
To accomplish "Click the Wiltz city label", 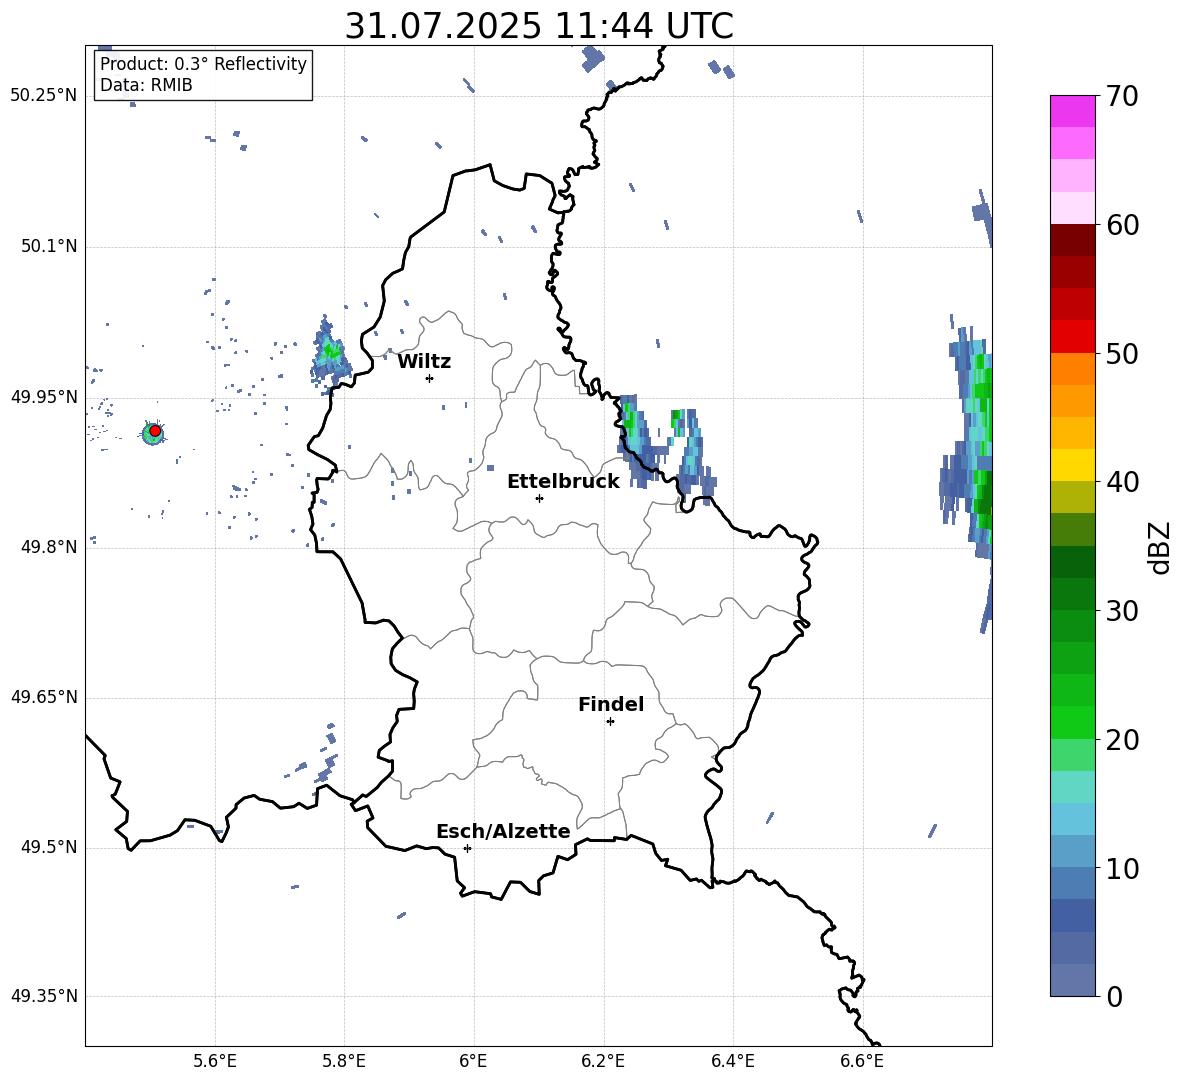I will [x=424, y=362].
